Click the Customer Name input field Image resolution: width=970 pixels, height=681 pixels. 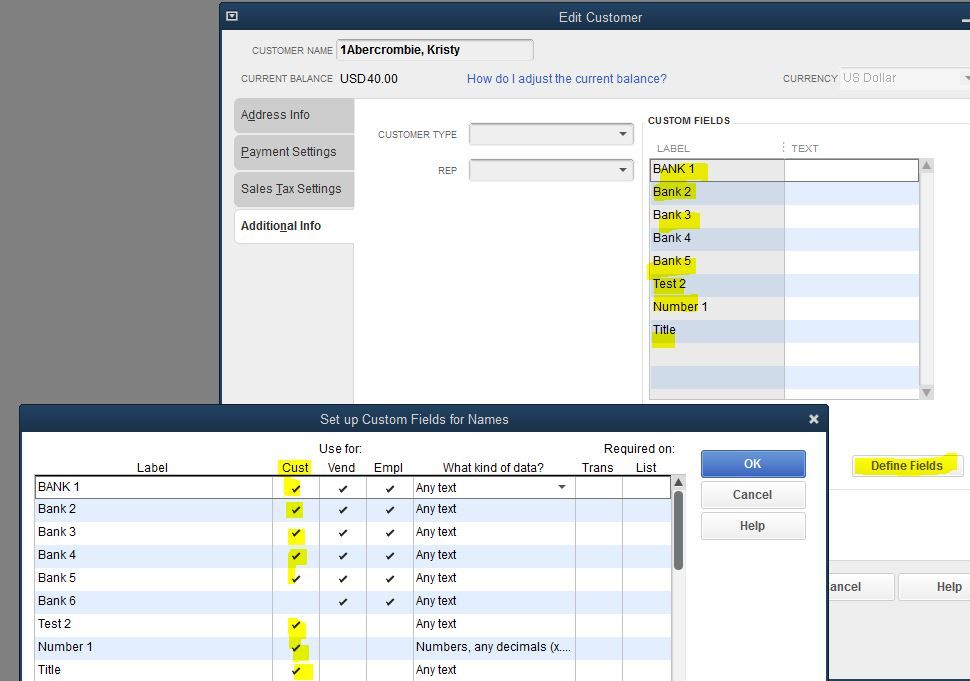coord(435,50)
